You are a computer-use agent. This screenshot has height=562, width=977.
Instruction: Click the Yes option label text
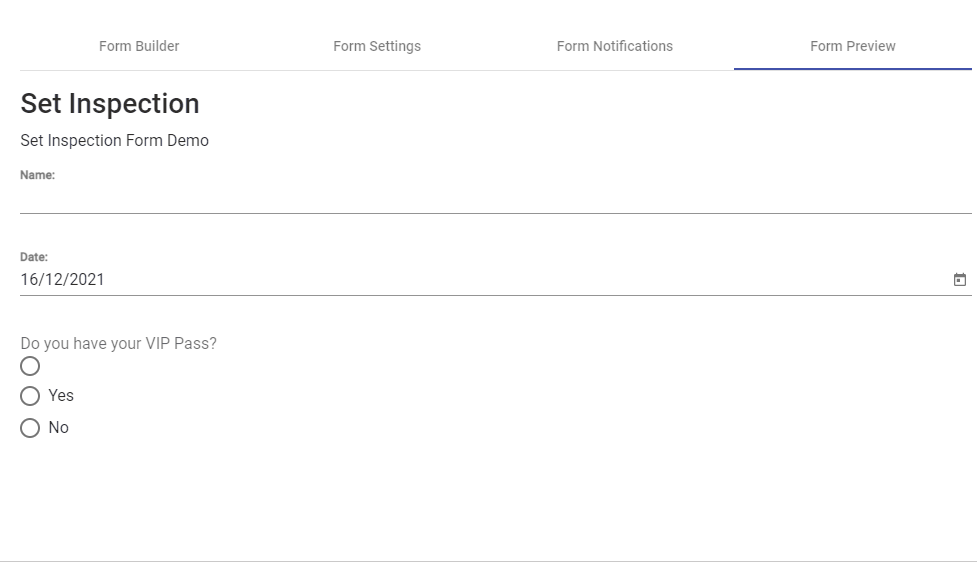[x=61, y=396]
